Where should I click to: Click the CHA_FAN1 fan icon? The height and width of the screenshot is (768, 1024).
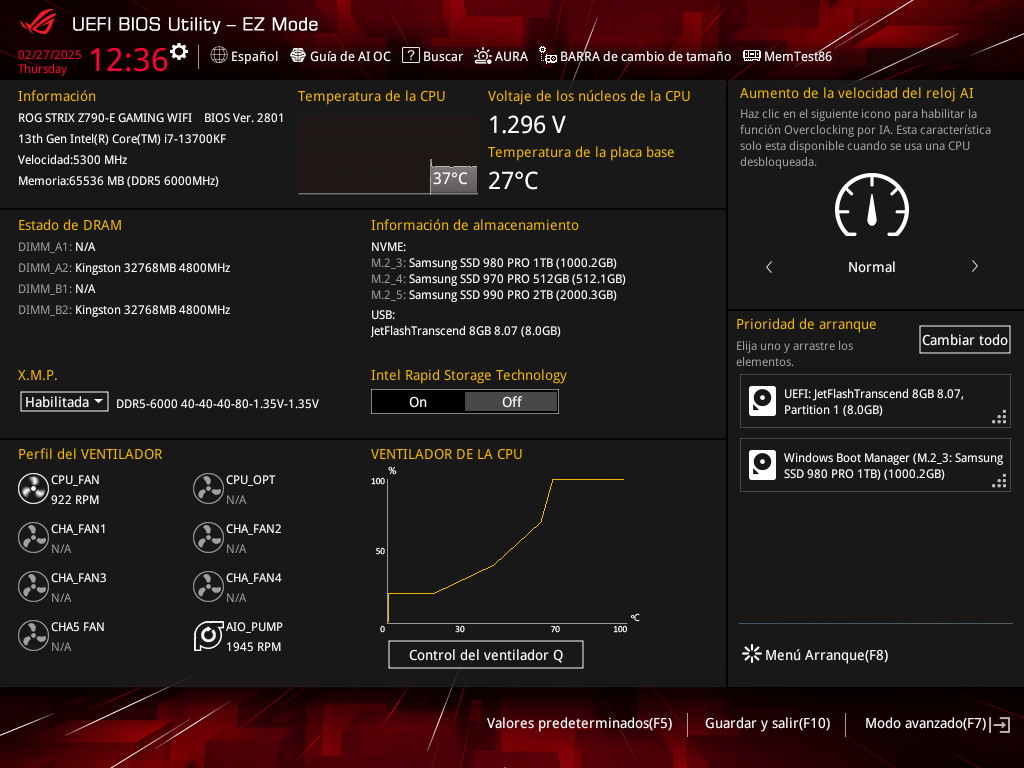click(33, 537)
